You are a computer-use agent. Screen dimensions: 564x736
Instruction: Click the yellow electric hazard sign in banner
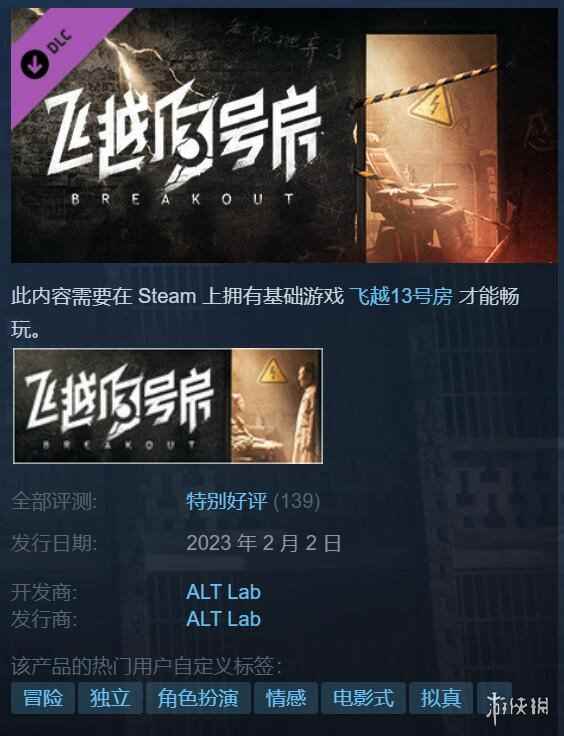pos(433,107)
